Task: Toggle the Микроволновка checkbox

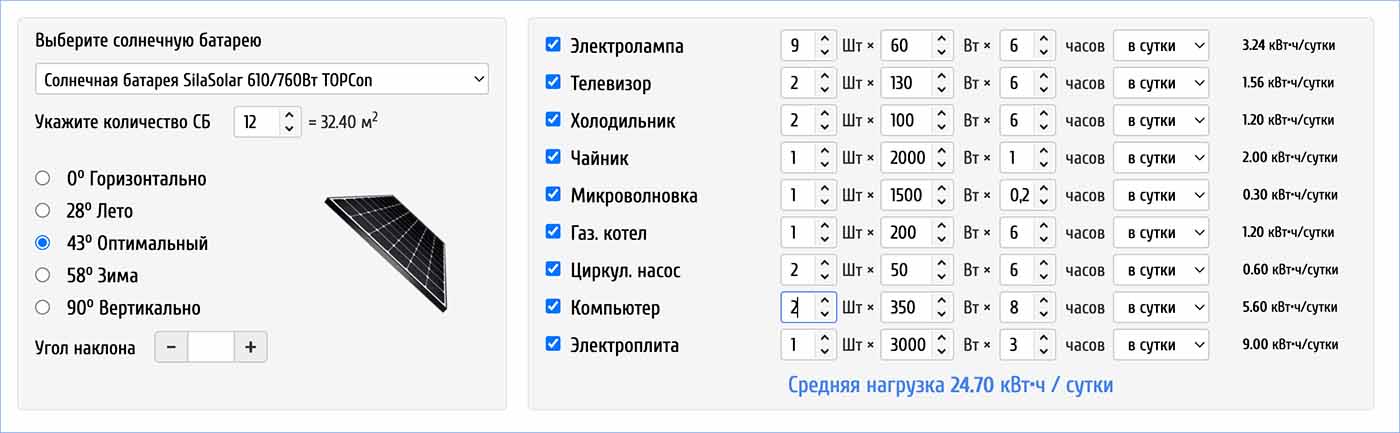Action: coord(553,194)
